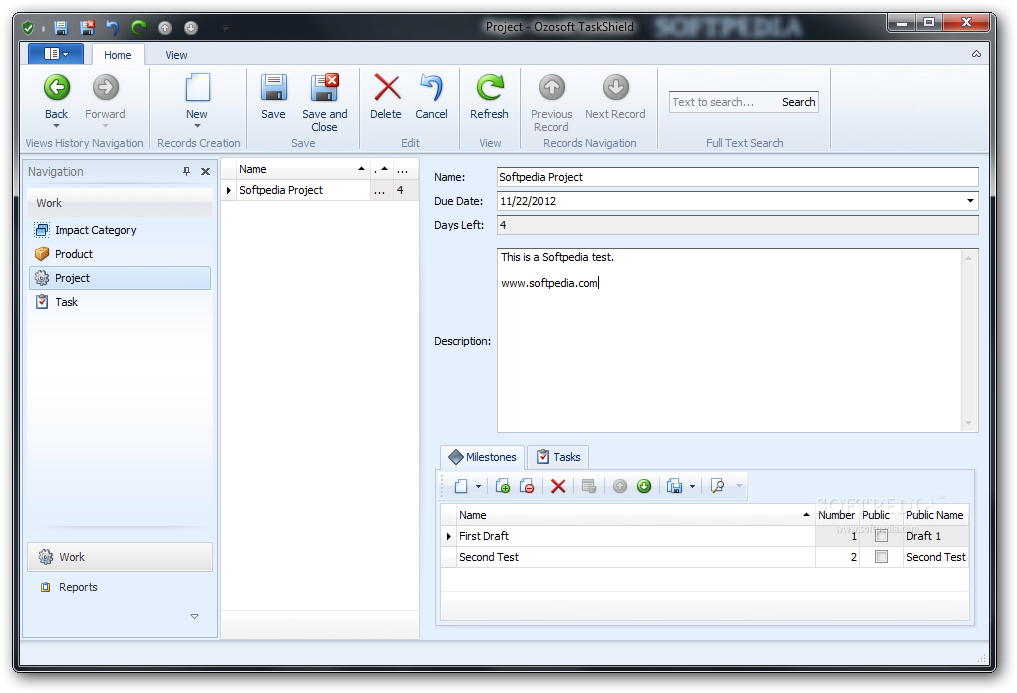Click the New milestone icon
Viewport: 1017px width, 693px height.
(x=461, y=486)
